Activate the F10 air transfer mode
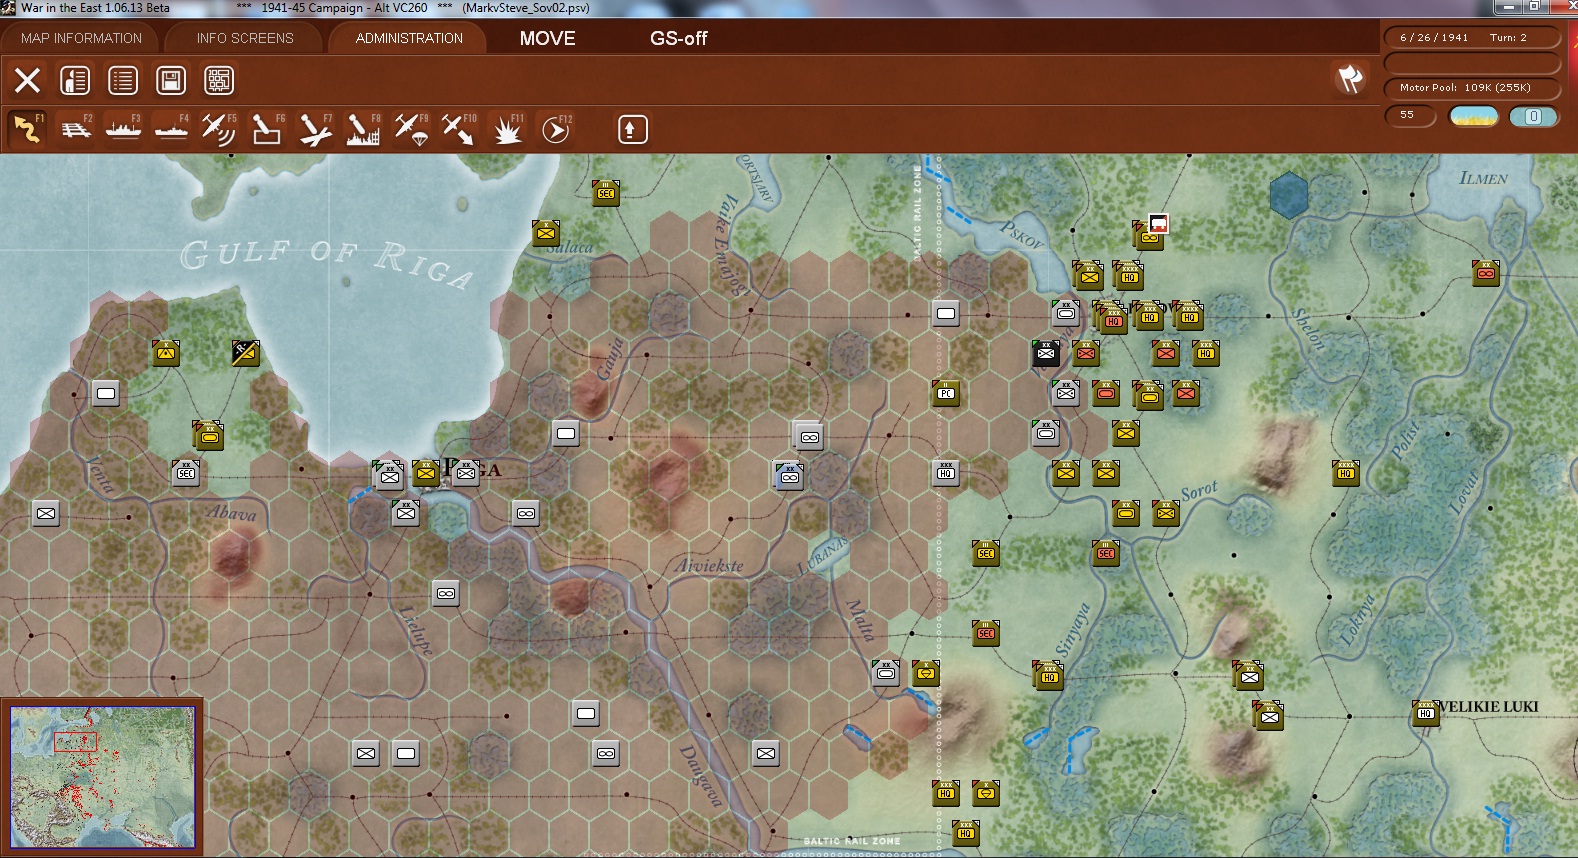This screenshot has height=858, width=1578. tap(459, 129)
